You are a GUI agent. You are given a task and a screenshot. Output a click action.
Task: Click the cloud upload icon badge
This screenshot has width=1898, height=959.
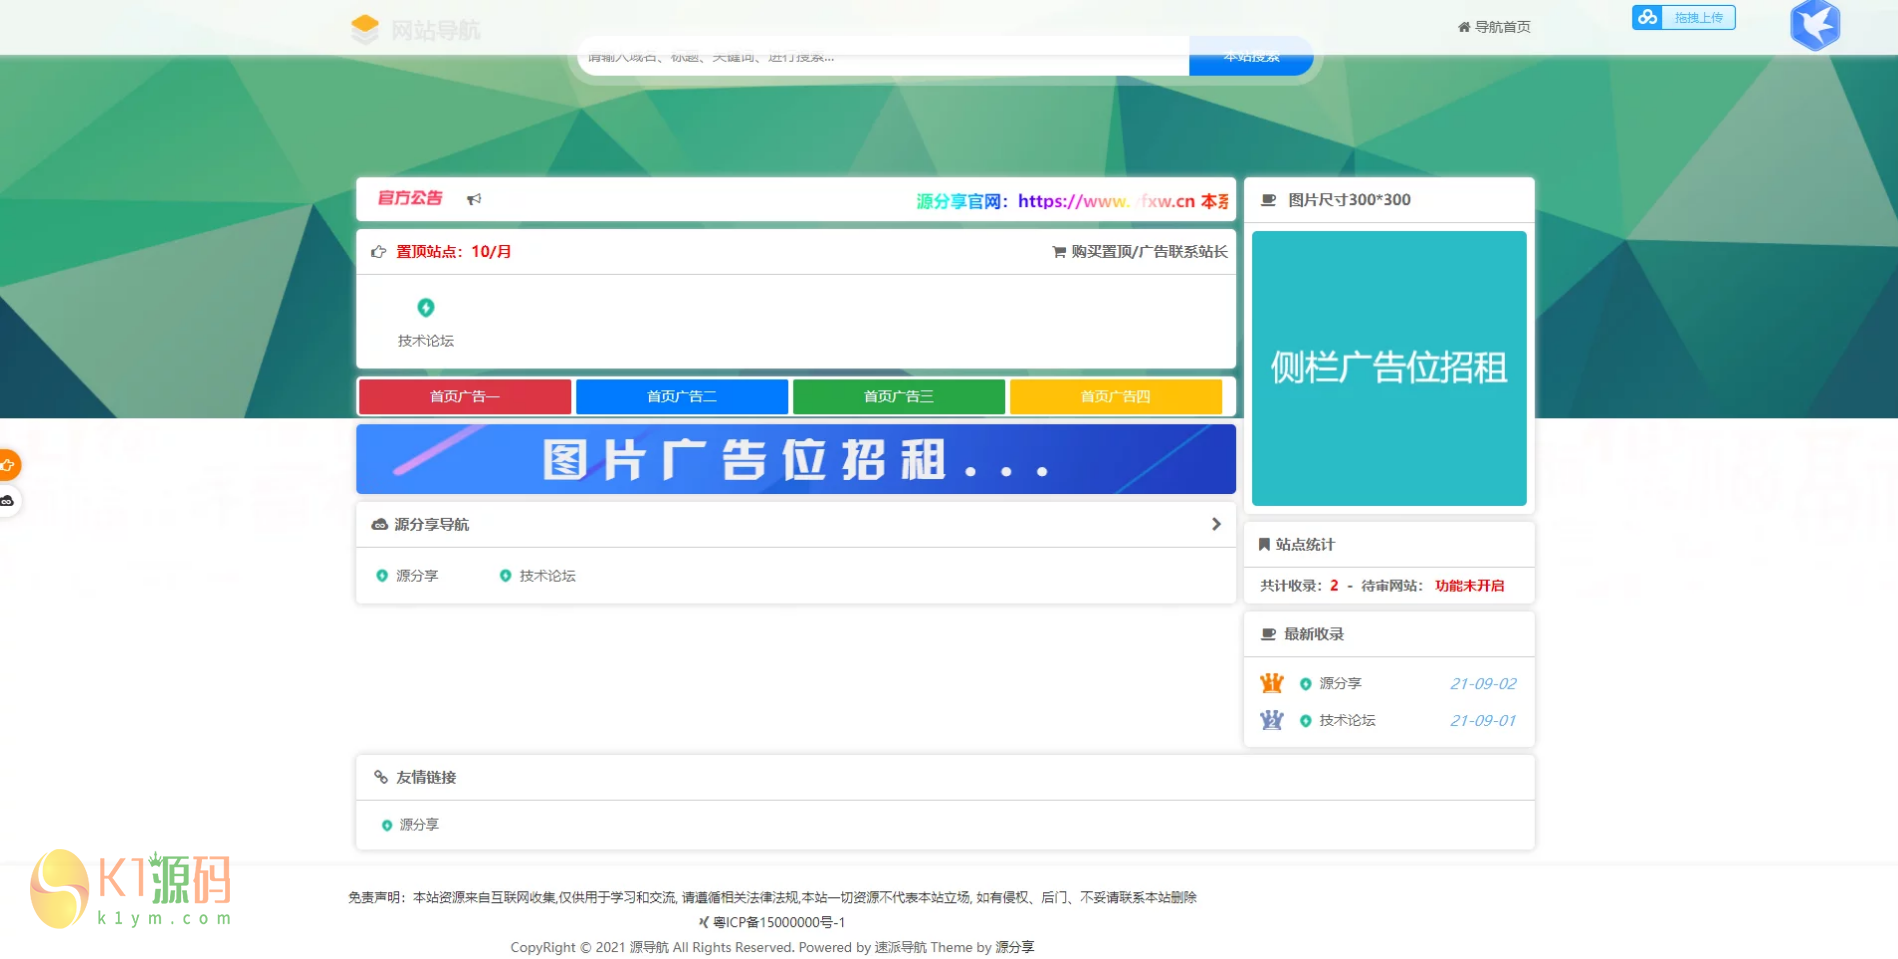pyautogui.click(x=1648, y=17)
